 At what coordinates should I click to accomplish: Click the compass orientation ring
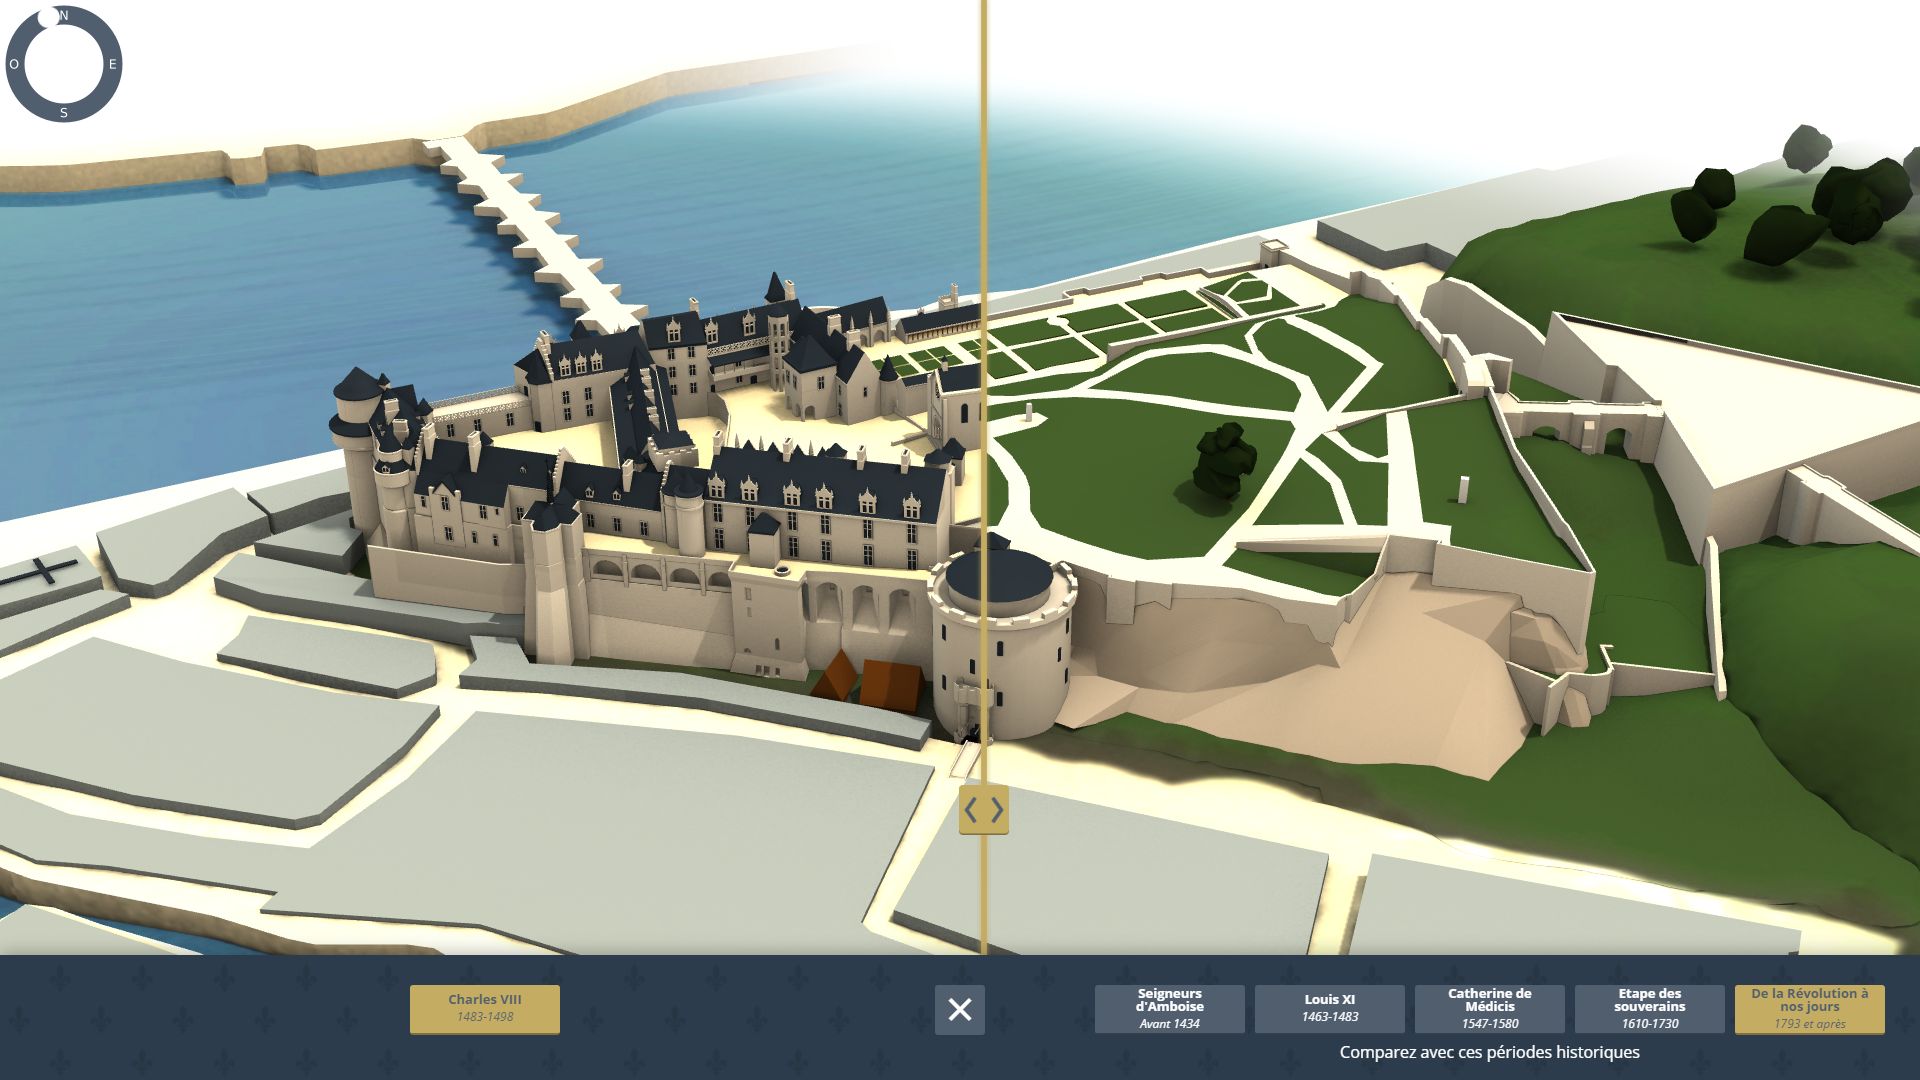(64, 64)
